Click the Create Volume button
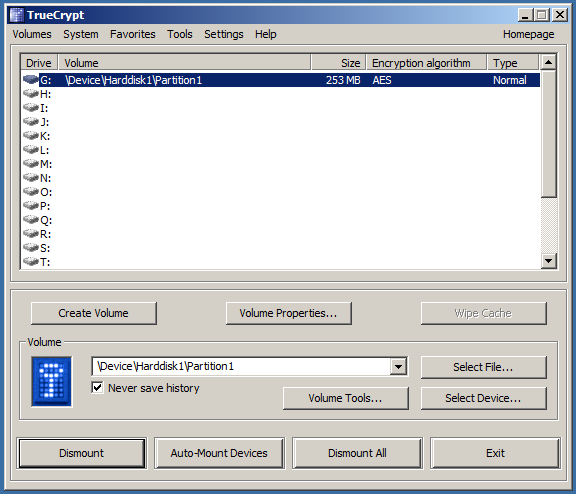The height and width of the screenshot is (494, 576). click(x=94, y=313)
